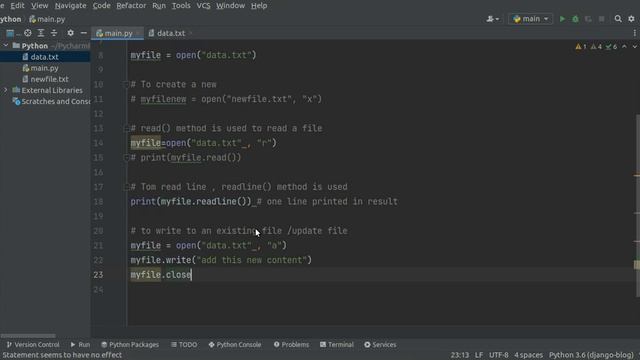Viewport: 640px width, 360px height.
Task: Click LF line separator in status bar
Action: pos(479,355)
